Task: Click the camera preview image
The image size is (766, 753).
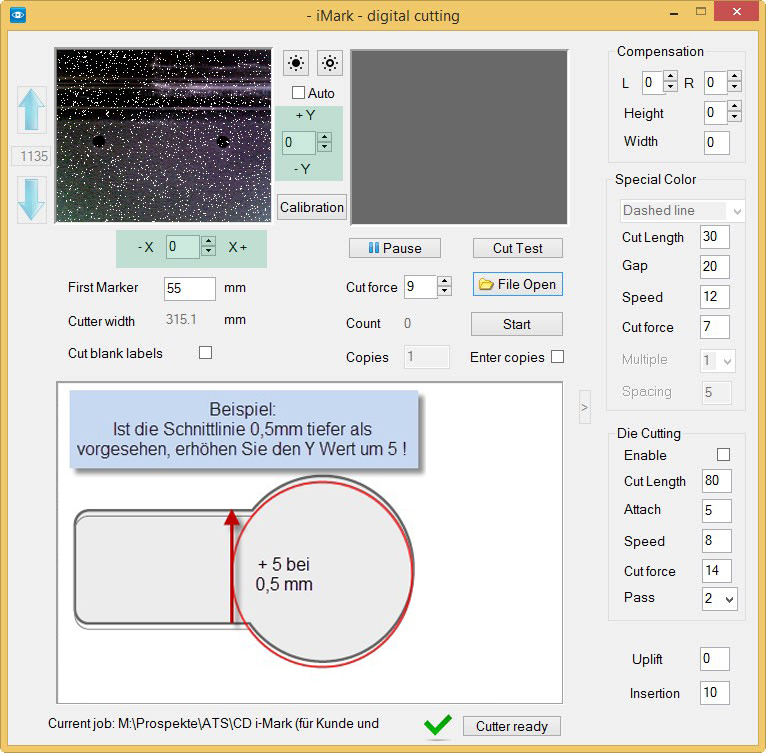Action: [x=164, y=136]
